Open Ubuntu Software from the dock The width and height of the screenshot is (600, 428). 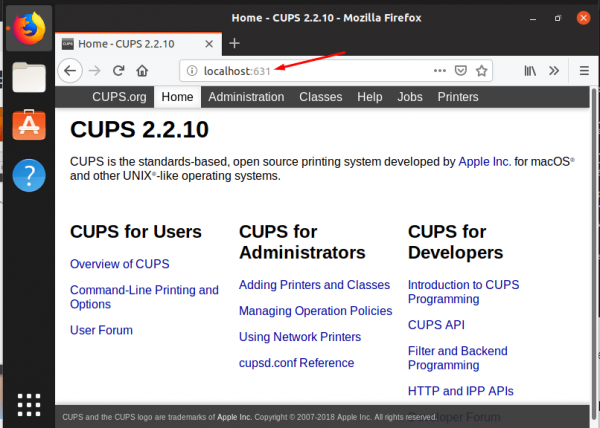[29, 125]
